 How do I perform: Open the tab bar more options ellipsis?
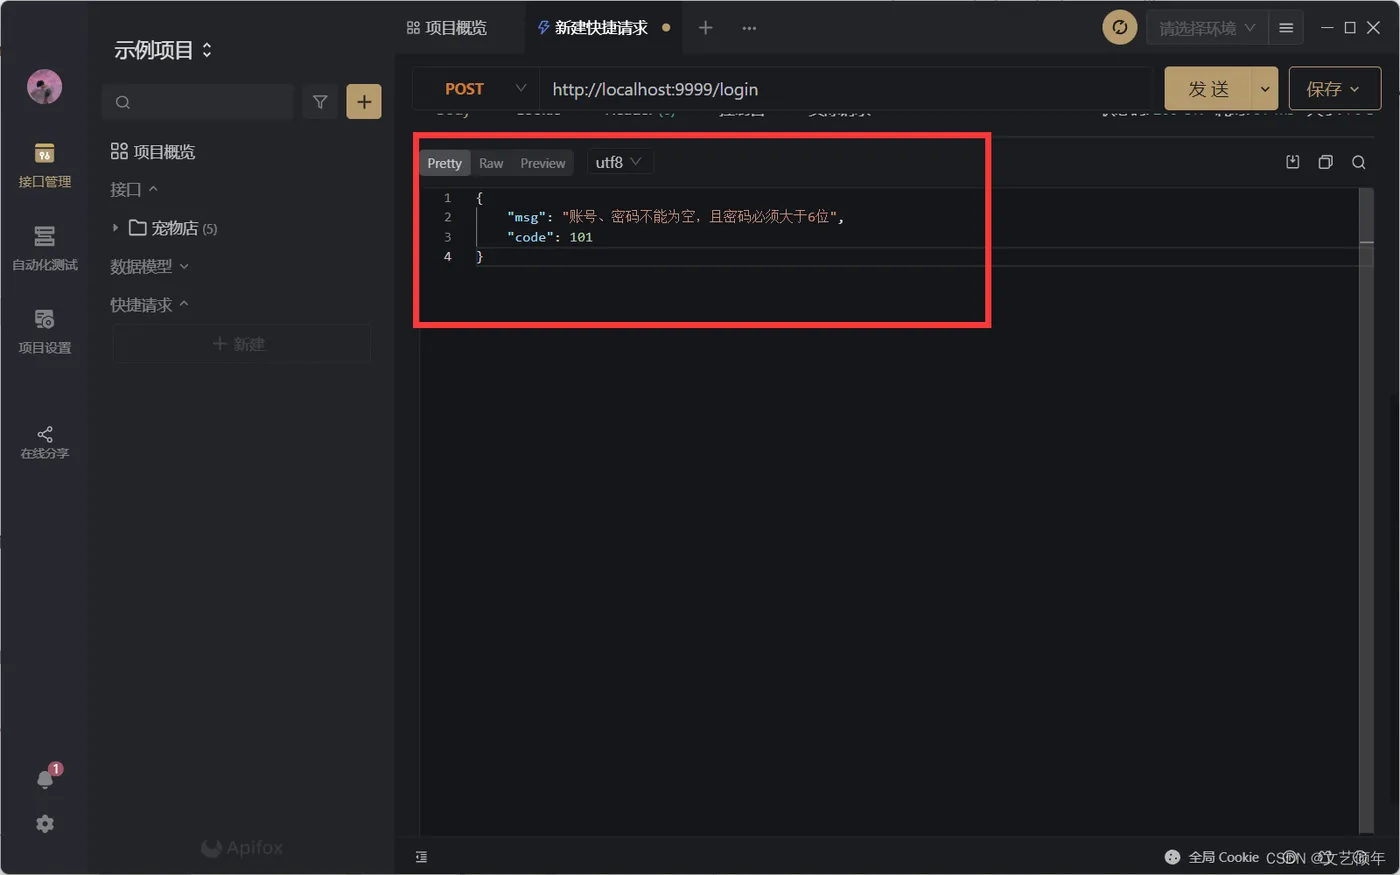(749, 28)
